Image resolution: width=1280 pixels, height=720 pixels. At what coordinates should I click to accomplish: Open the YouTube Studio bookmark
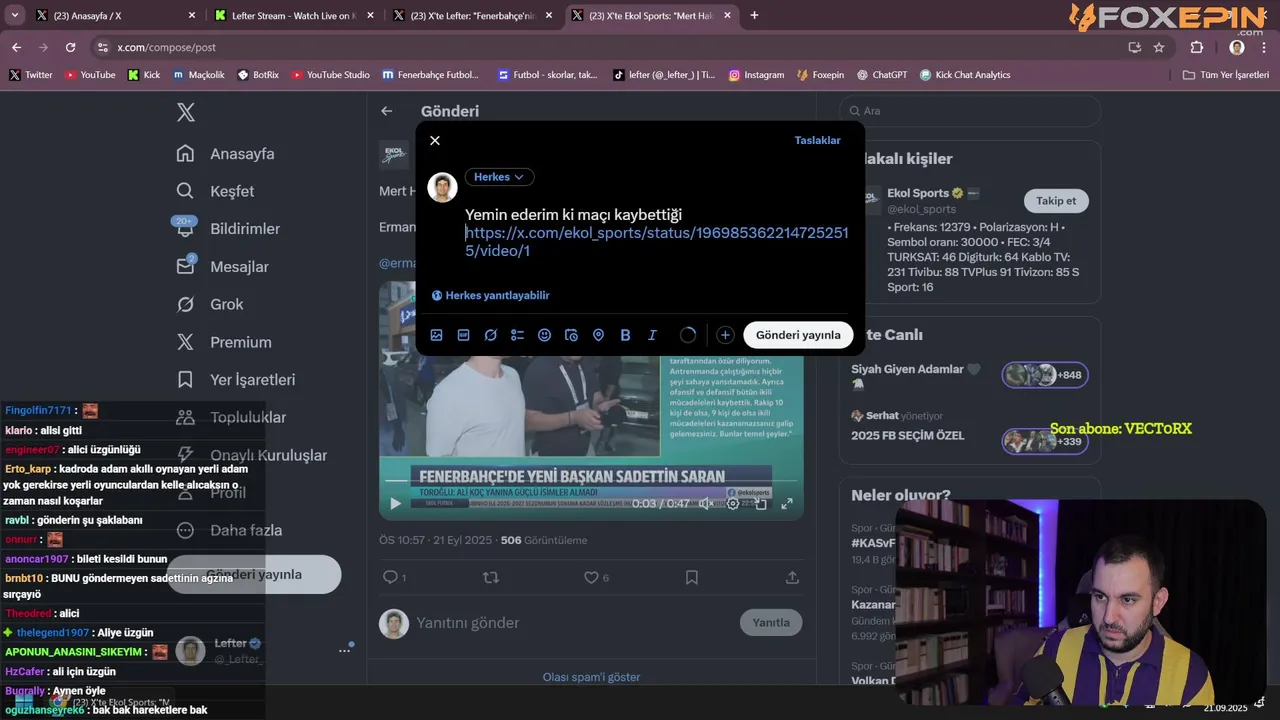coord(331,75)
